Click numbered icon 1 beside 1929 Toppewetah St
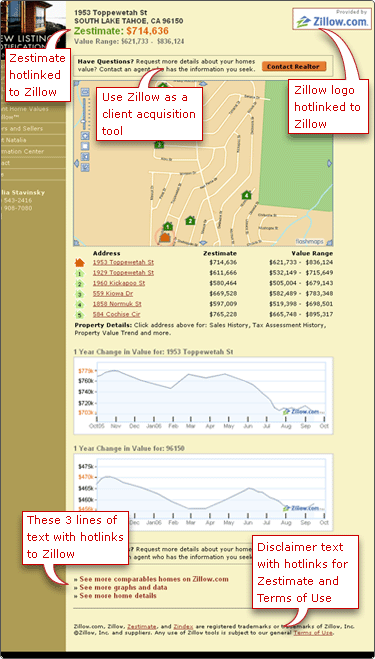The image size is (375, 659). (x=80, y=273)
